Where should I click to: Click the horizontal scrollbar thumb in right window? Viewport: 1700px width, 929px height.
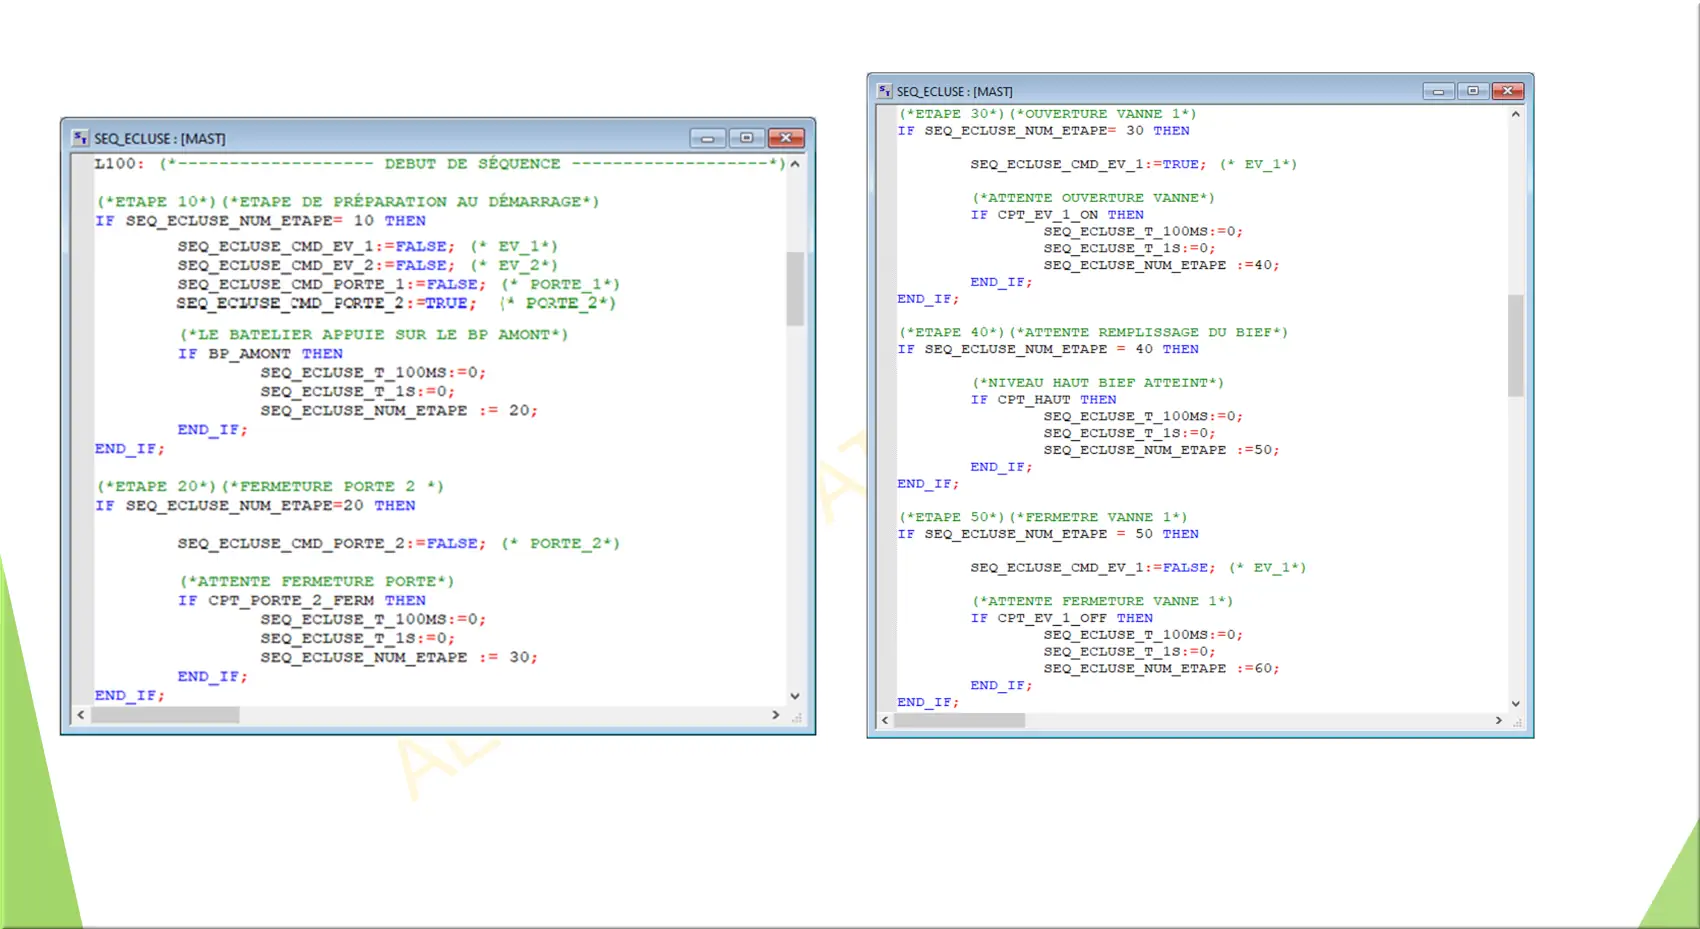pos(960,720)
